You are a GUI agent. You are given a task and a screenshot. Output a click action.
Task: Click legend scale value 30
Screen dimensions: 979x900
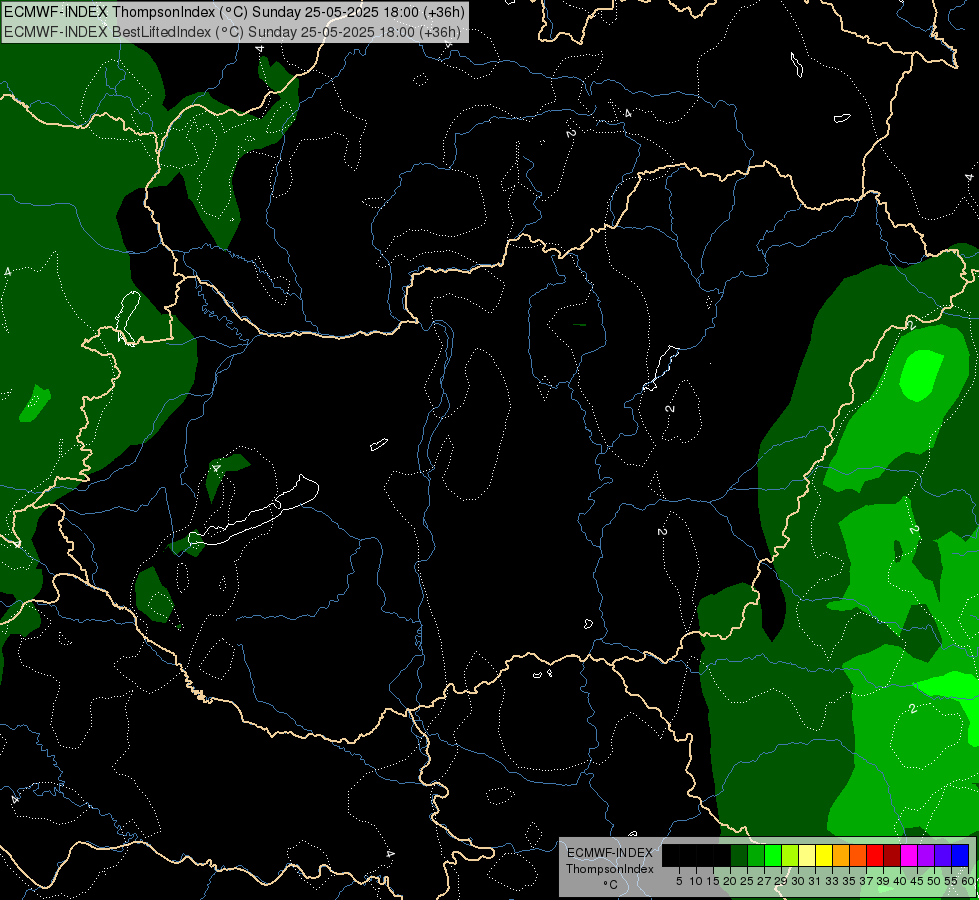click(799, 881)
